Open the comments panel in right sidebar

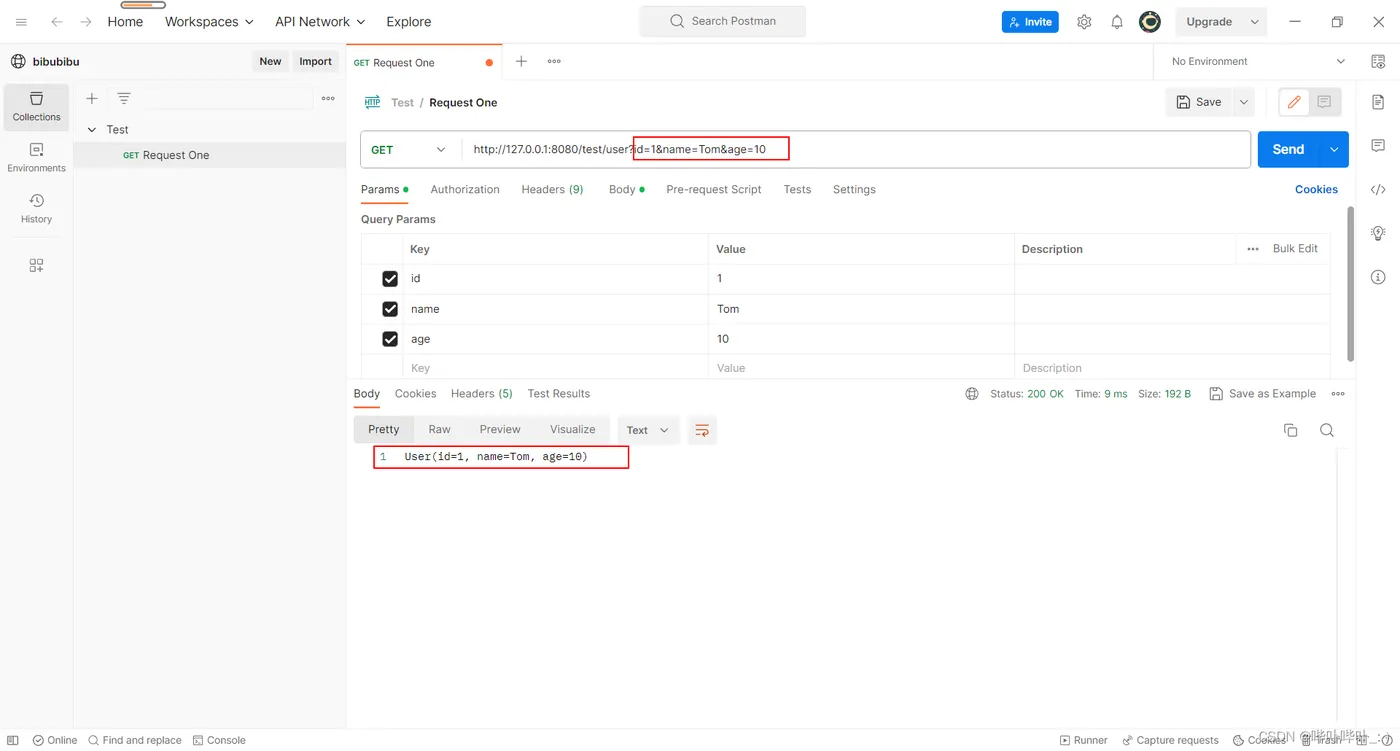1378,146
